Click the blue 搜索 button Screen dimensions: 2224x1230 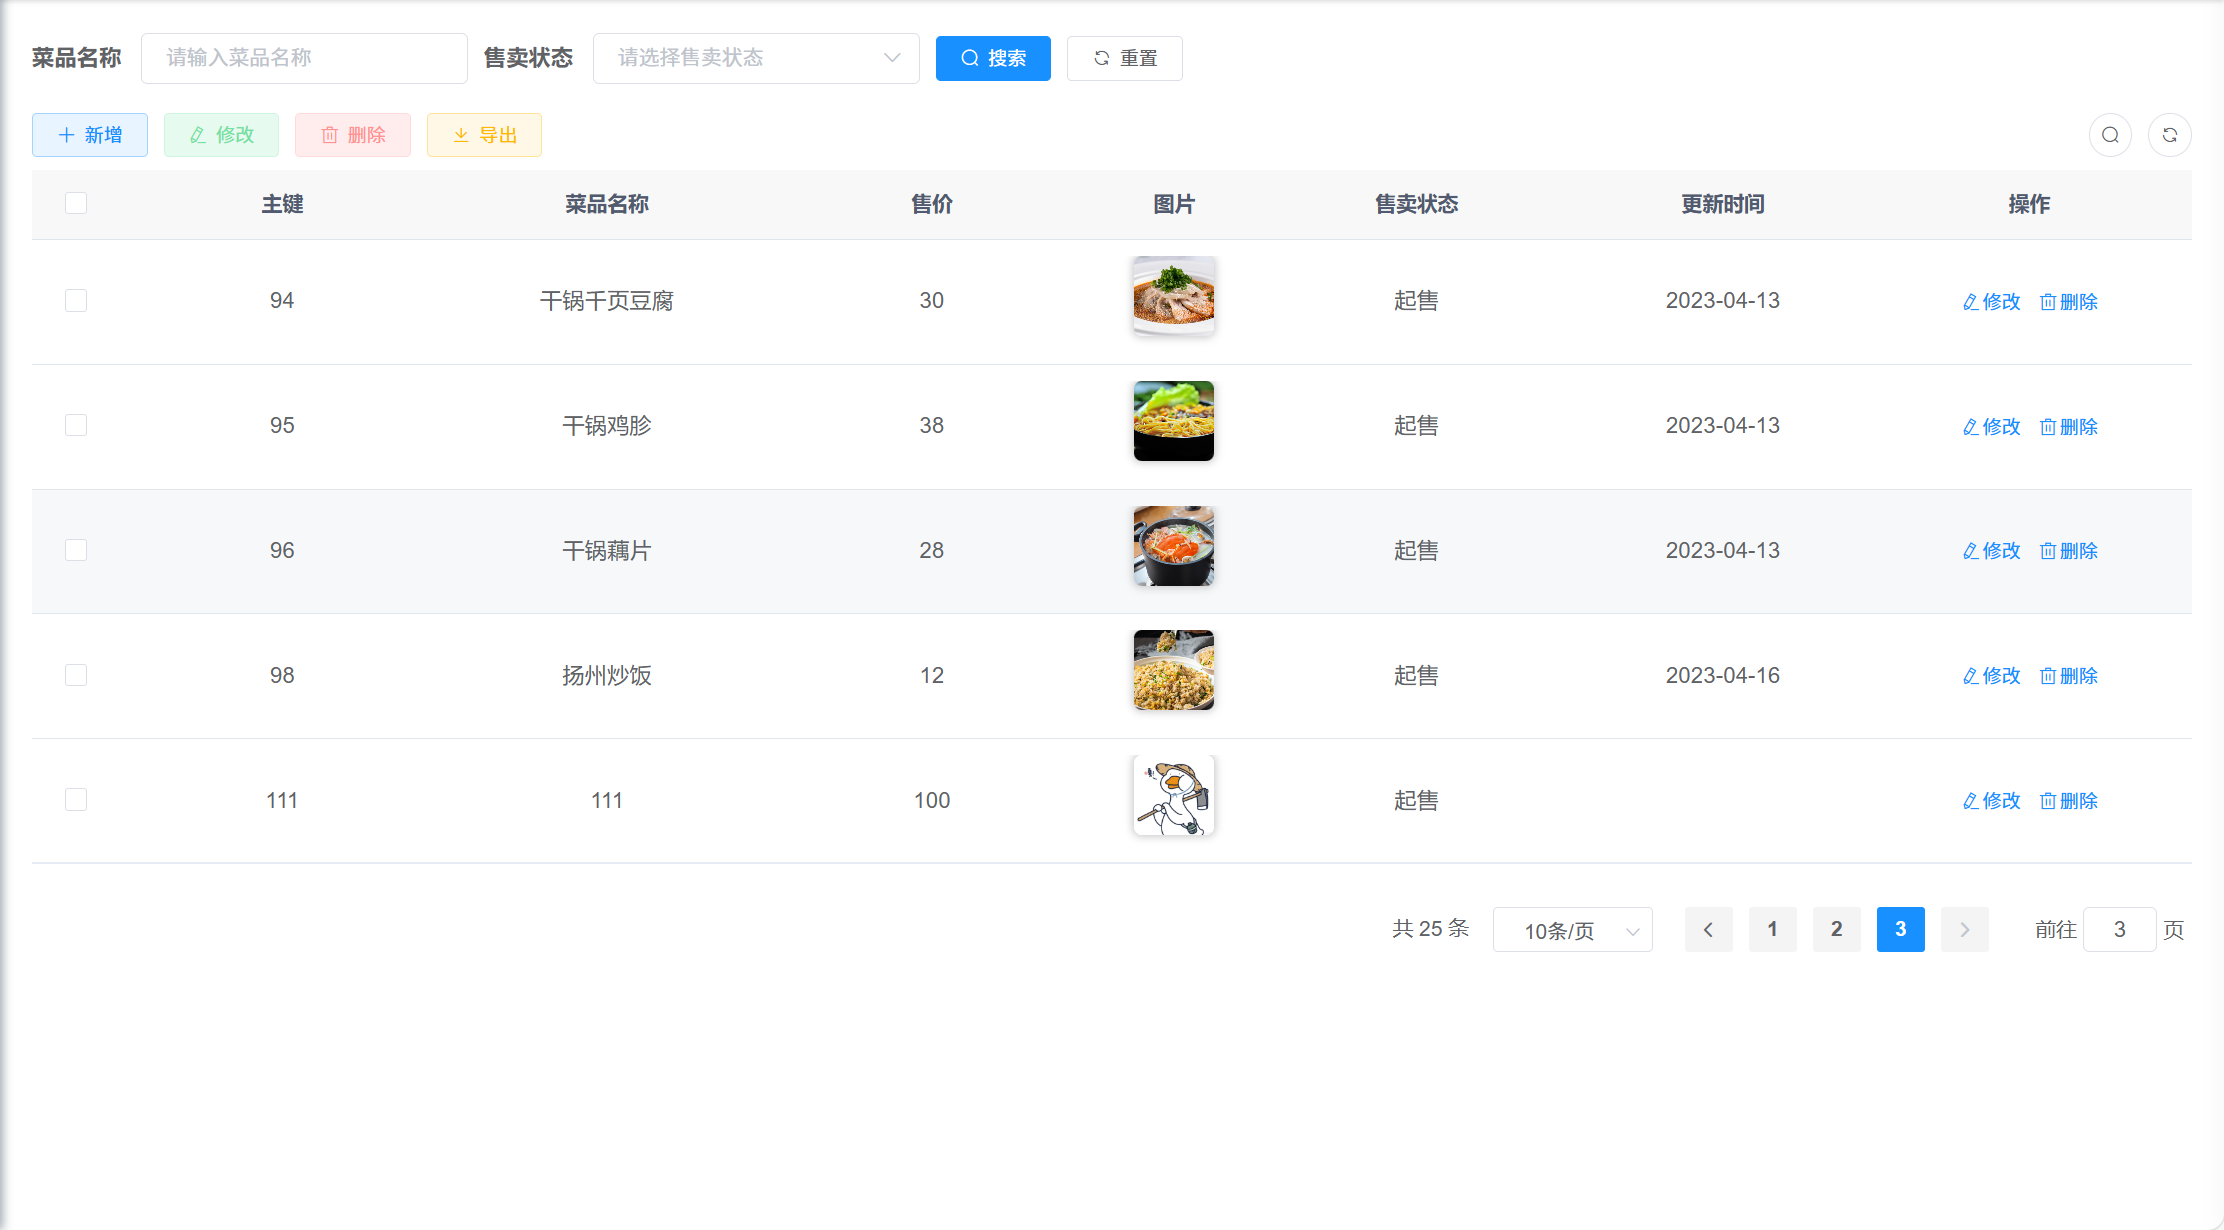tap(993, 58)
